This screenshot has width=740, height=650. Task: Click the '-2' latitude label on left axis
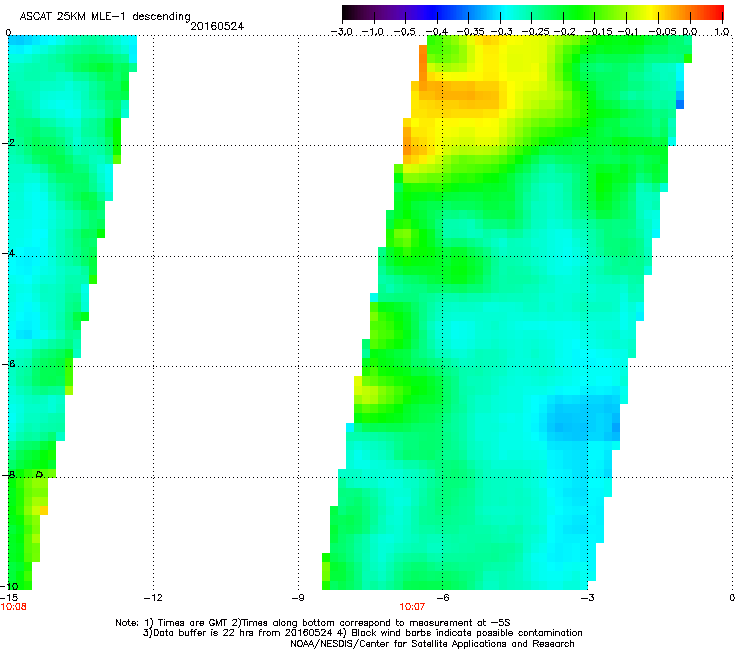[x=8, y=143]
